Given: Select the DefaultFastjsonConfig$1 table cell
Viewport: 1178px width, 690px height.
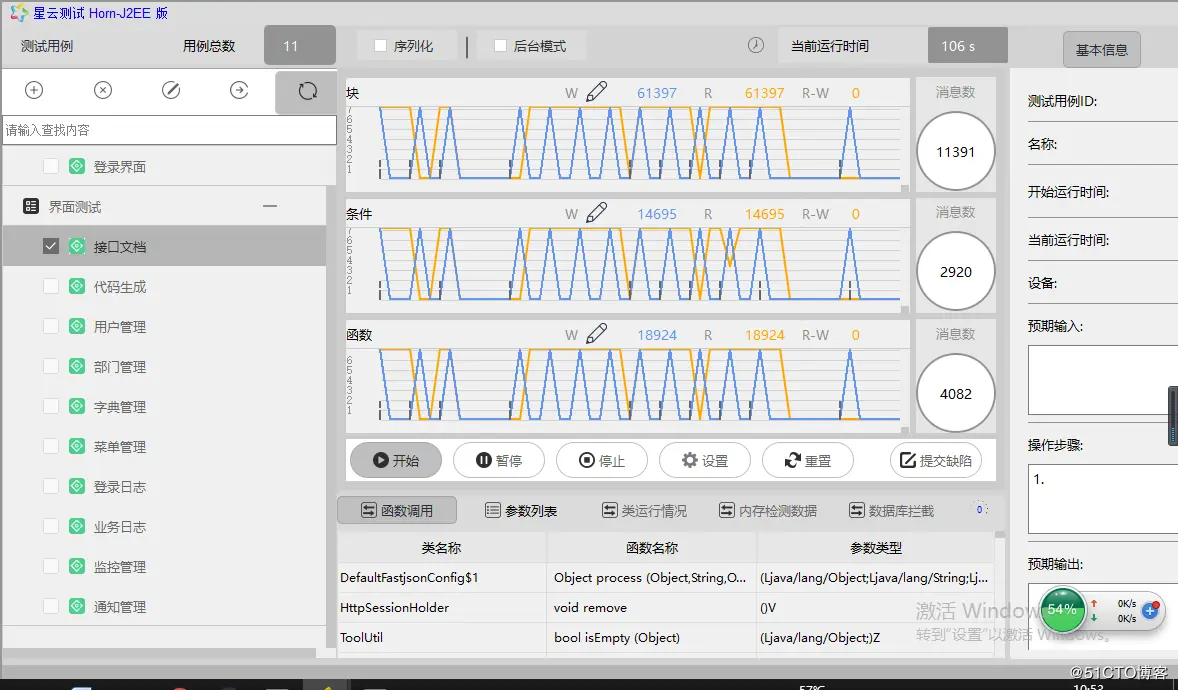Looking at the screenshot, I should [x=441, y=577].
